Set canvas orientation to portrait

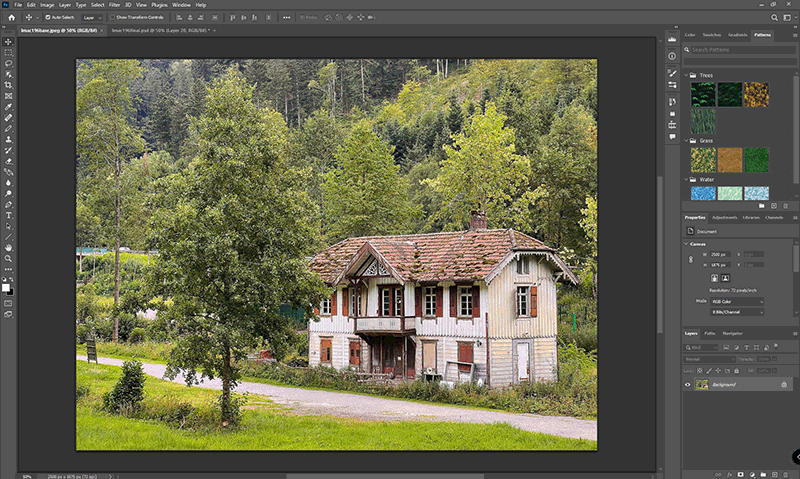(x=714, y=278)
